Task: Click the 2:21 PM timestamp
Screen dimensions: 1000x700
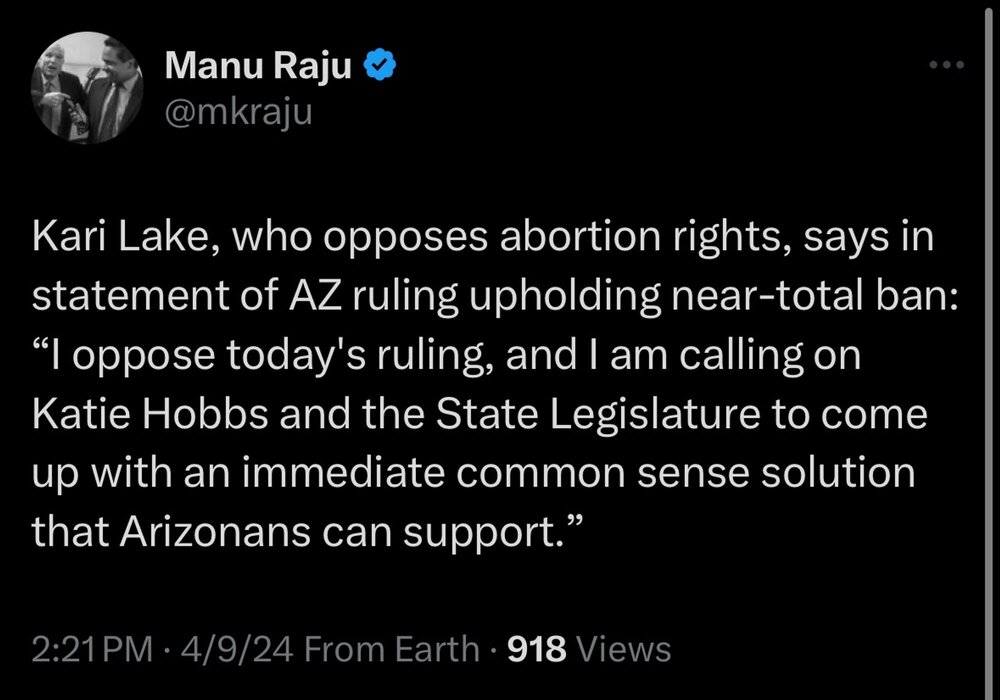Action: (92, 649)
